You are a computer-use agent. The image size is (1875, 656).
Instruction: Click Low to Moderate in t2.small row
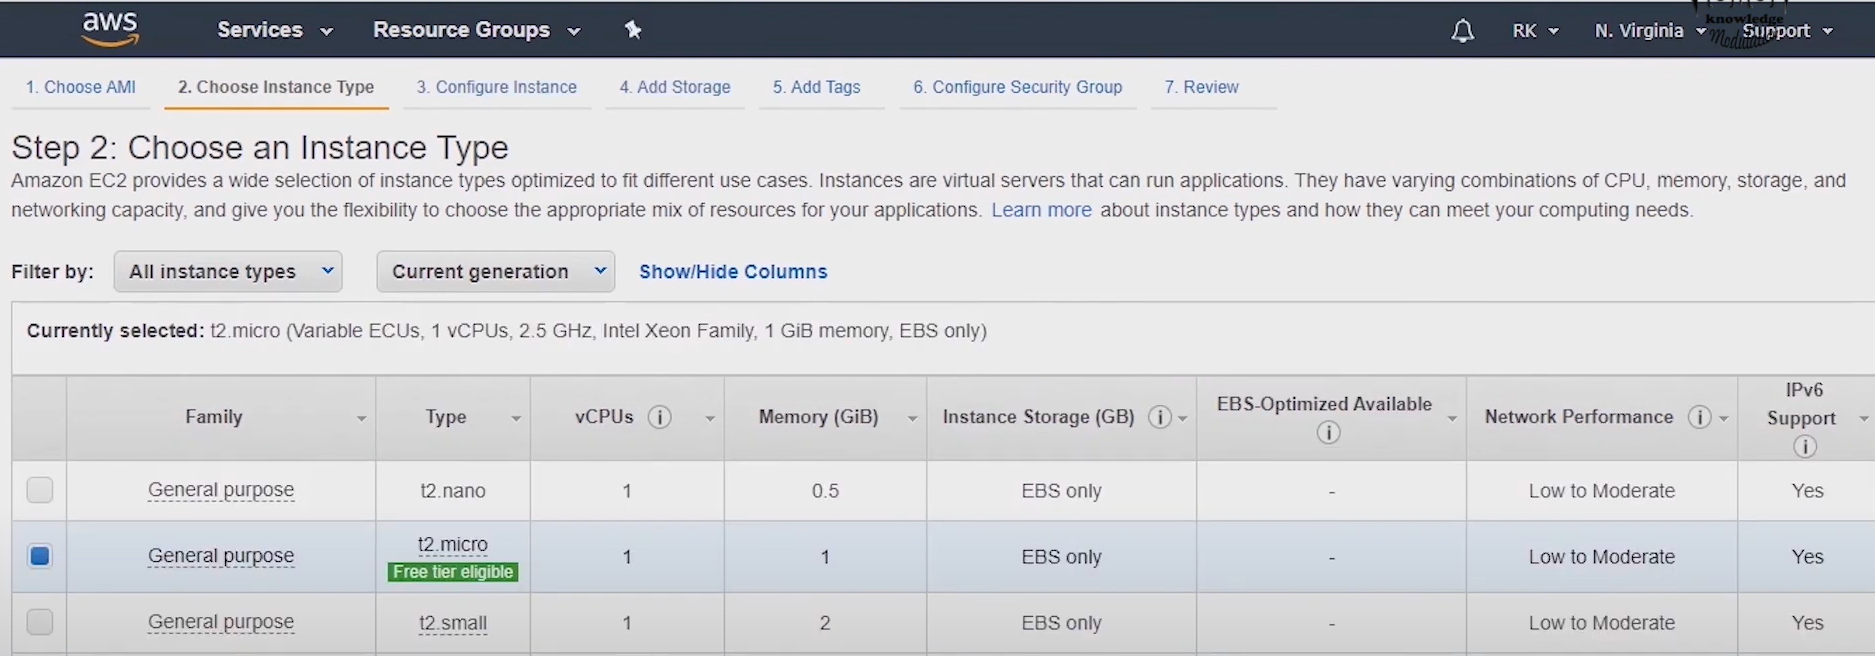[x=1601, y=623]
